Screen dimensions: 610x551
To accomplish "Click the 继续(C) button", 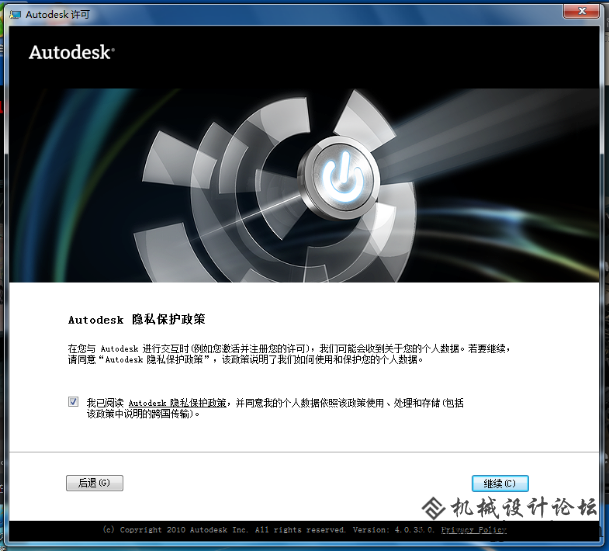I will pos(500,483).
